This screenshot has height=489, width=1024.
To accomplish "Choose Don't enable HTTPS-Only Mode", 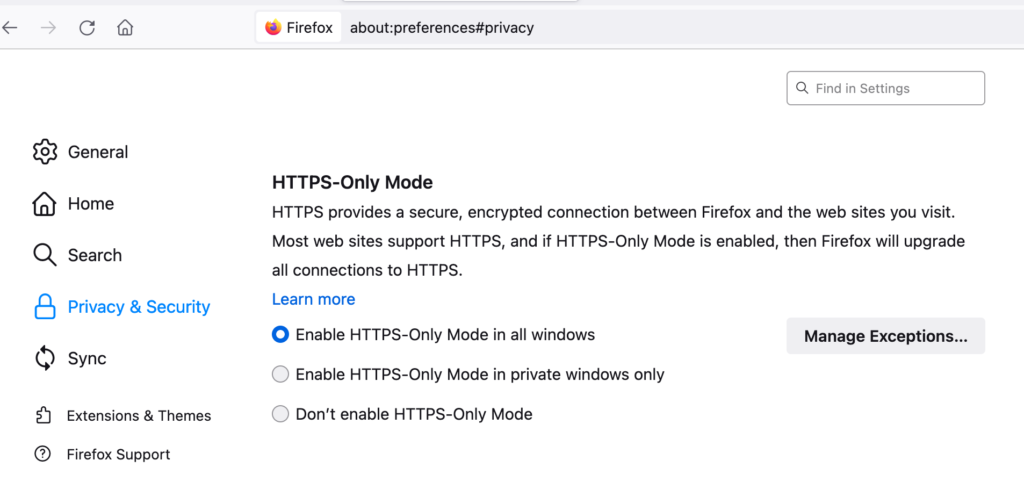I will coord(280,414).
